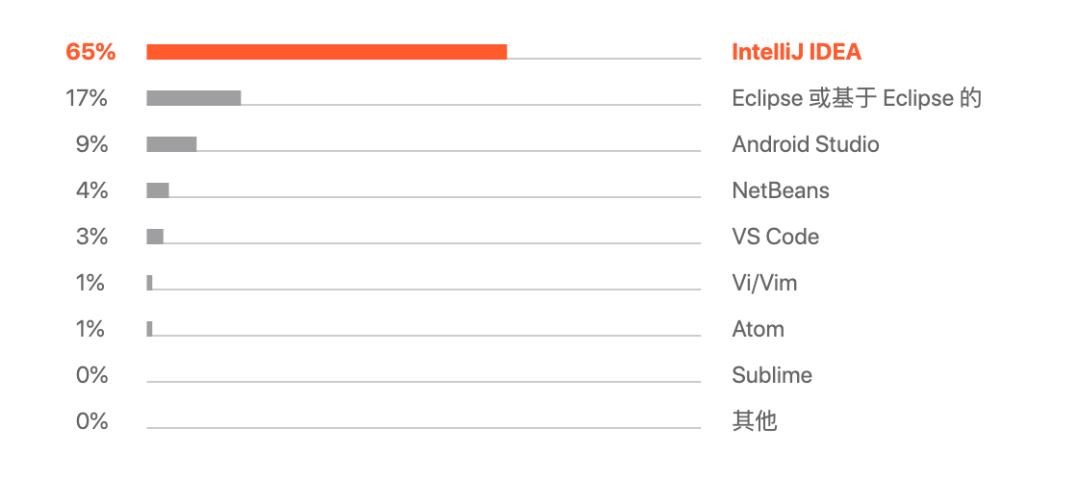Viewport: 1080px width, 479px height.
Task: Select the IntelliJ IDEA label
Action: point(796,52)
